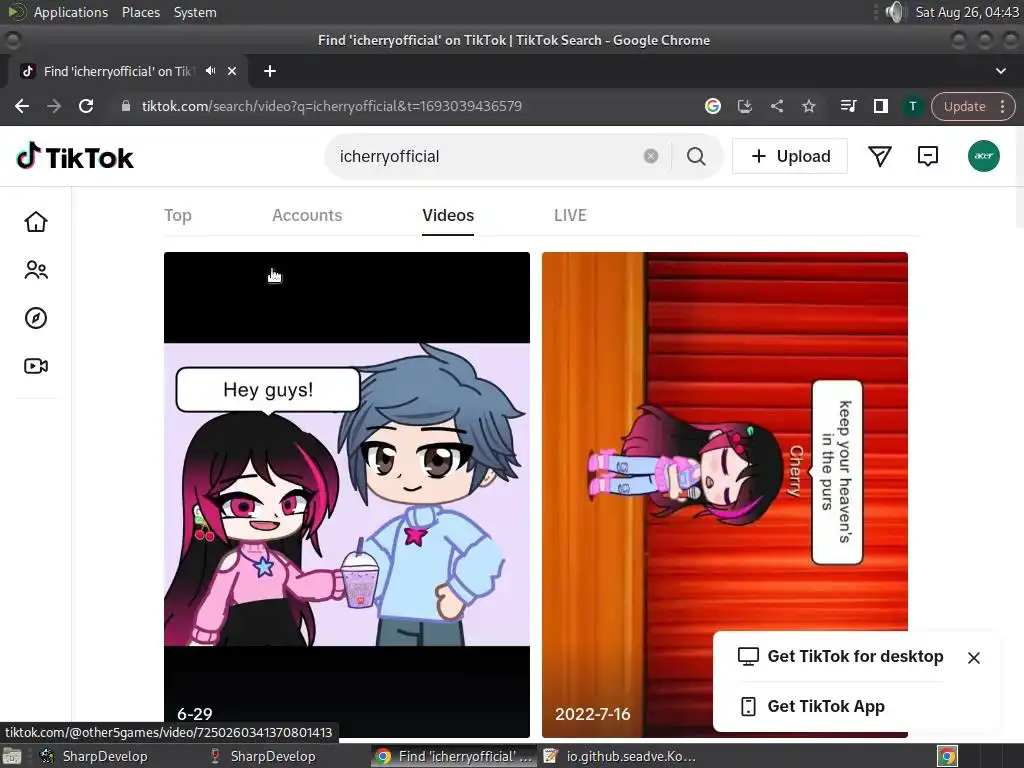Dismiss the Get TikTok popup
Image resolution: width=1024 pixels, height=768 pixels.
pos(973,658)
